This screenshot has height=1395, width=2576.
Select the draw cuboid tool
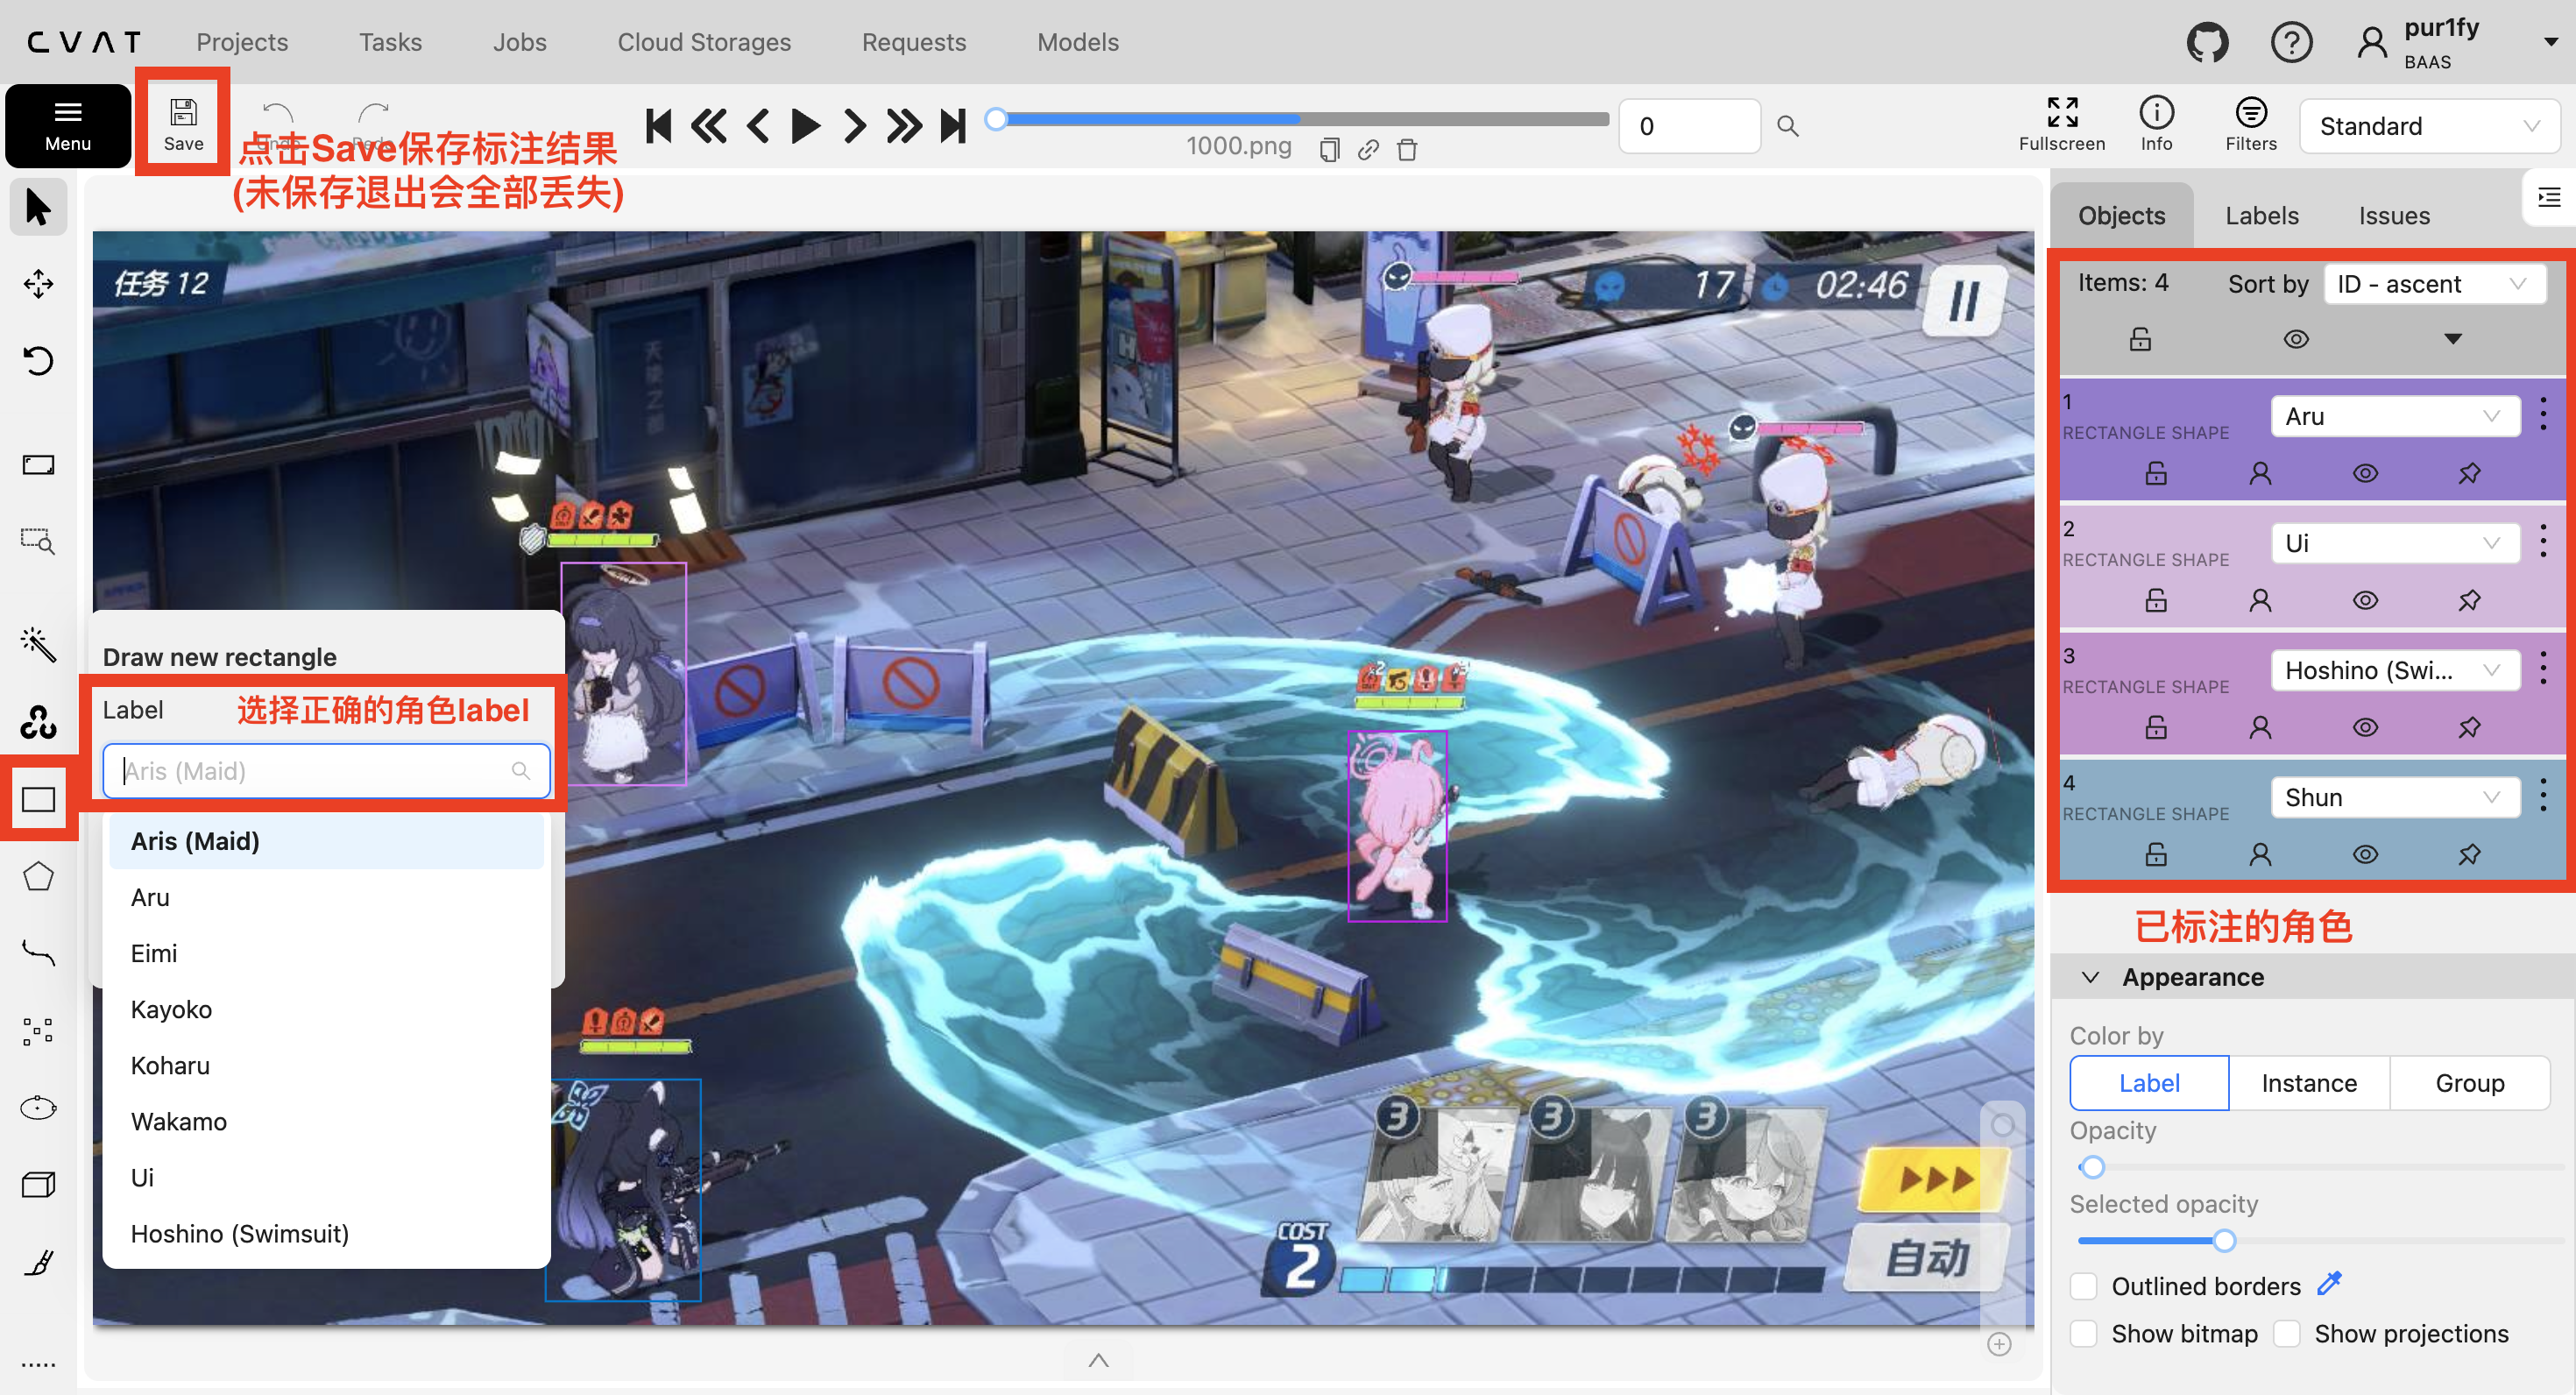click(38, 1185)
